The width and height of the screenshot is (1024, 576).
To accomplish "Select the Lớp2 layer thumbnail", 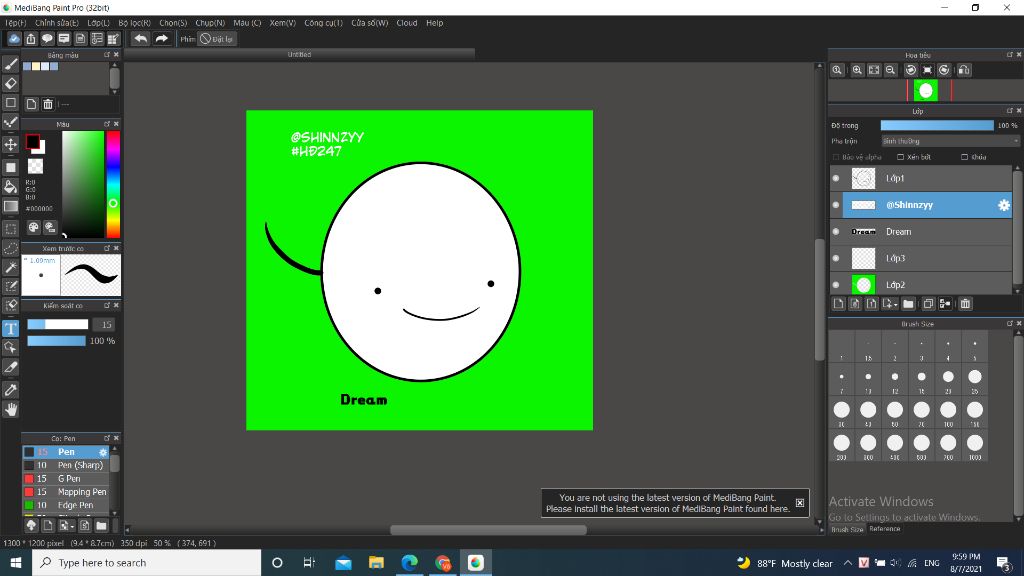I will (863, 285).
